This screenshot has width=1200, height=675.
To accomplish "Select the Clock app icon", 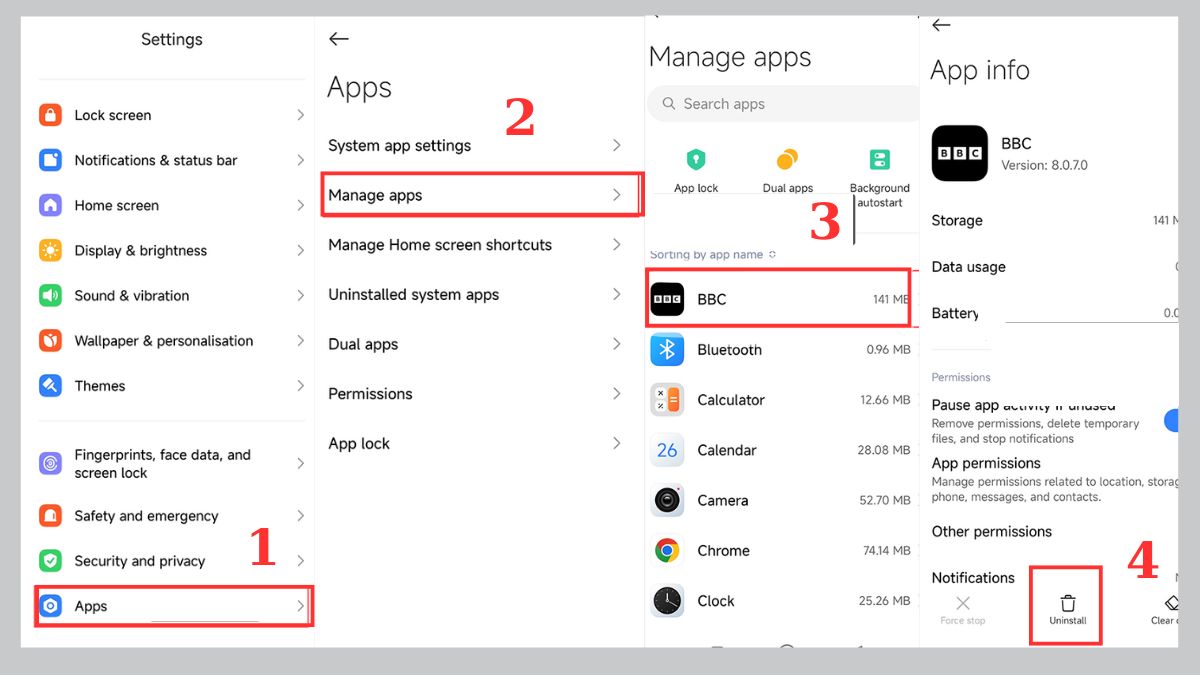I will pos(667,600).
